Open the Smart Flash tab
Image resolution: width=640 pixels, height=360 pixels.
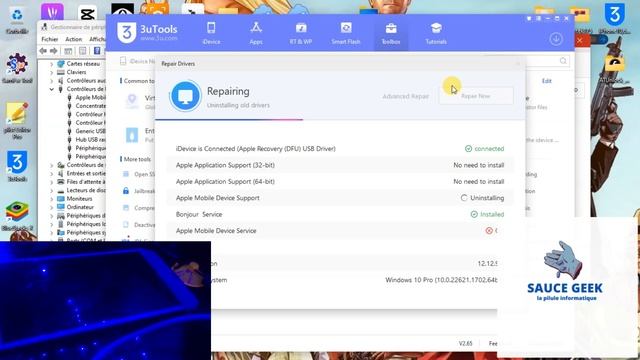pos(346,33)
